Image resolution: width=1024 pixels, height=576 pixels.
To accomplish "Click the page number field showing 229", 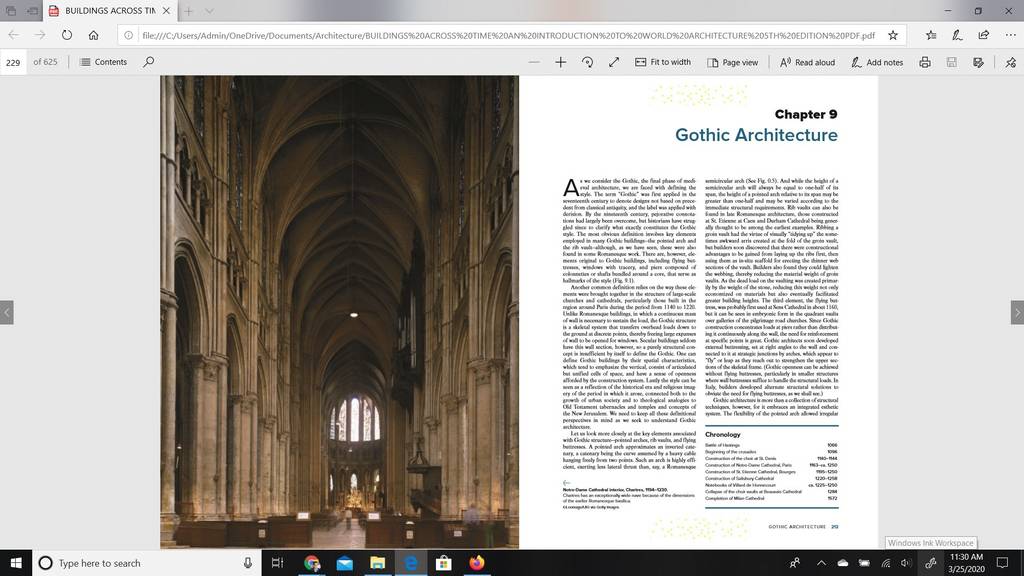I will [x=13, y=62].
